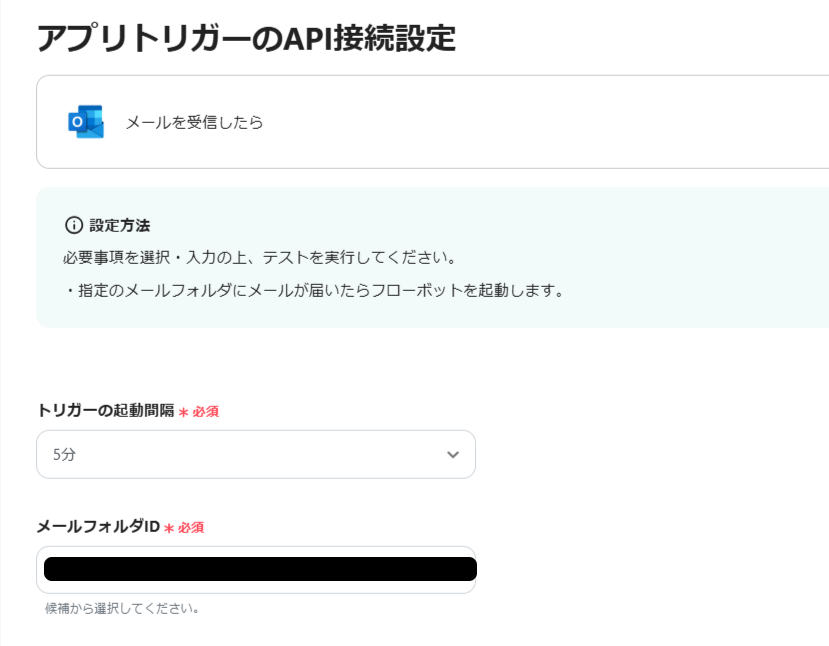Open the トリガーの起動間隔 dropdown
Viewport: 829px width, 646px height.
click(255, 454)
